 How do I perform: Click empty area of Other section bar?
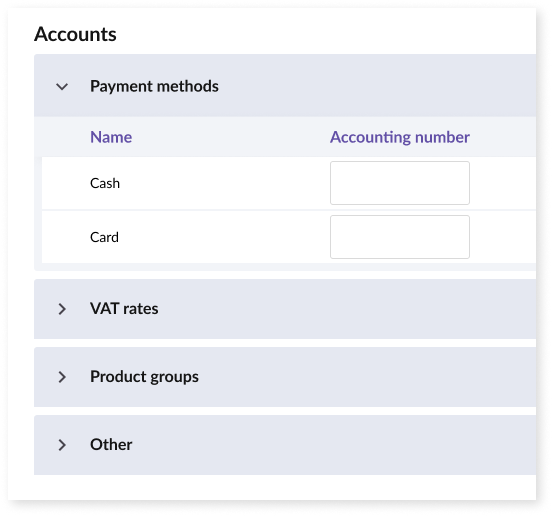tap(334, 445)
